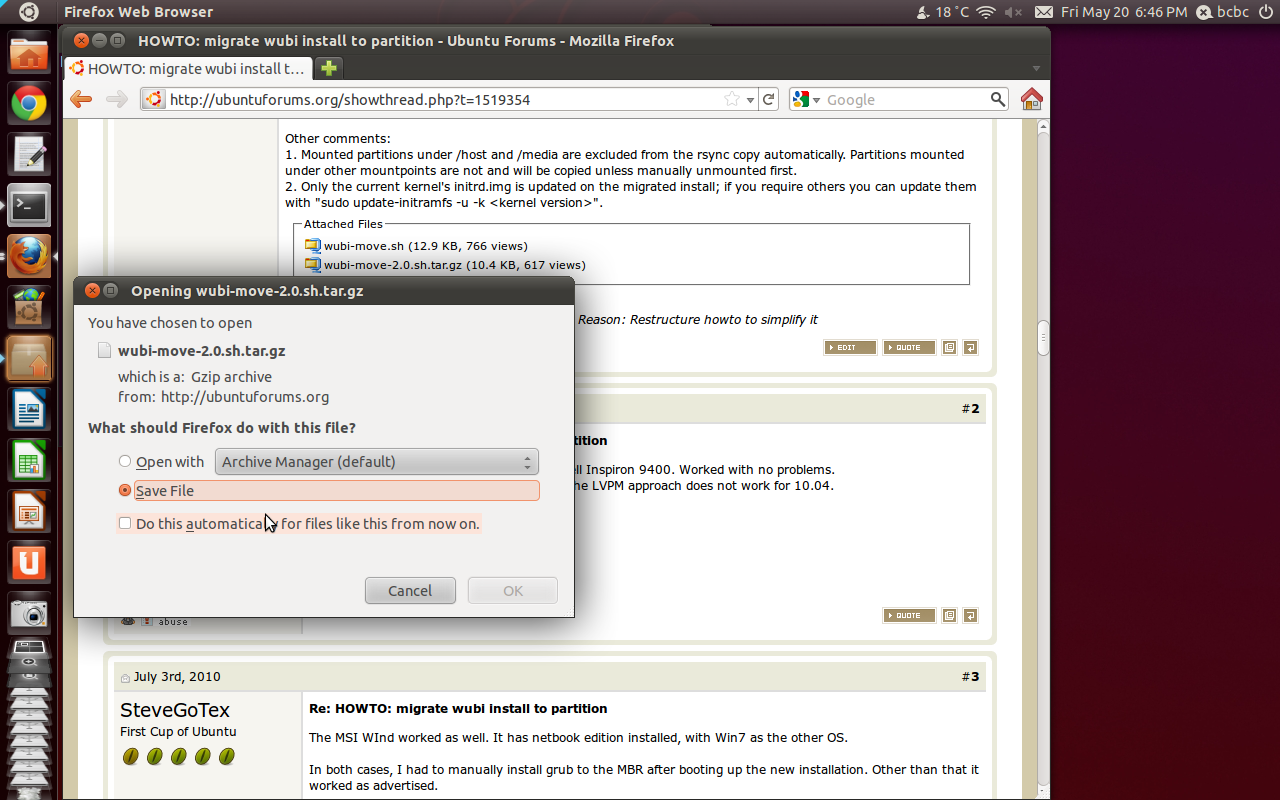Screen dimensions: 1280x800
Task: Open the muted volume indicator in the top panel
Action: [x=1013, y=12]
